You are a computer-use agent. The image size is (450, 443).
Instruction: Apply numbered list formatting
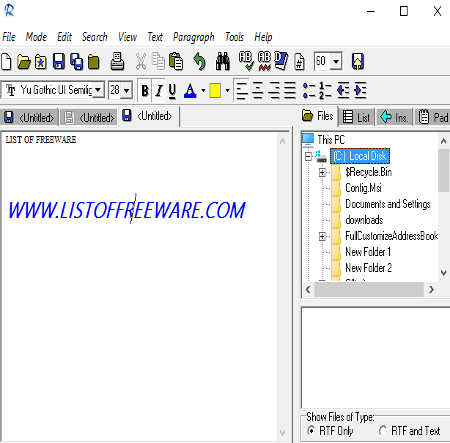[325, 90]
